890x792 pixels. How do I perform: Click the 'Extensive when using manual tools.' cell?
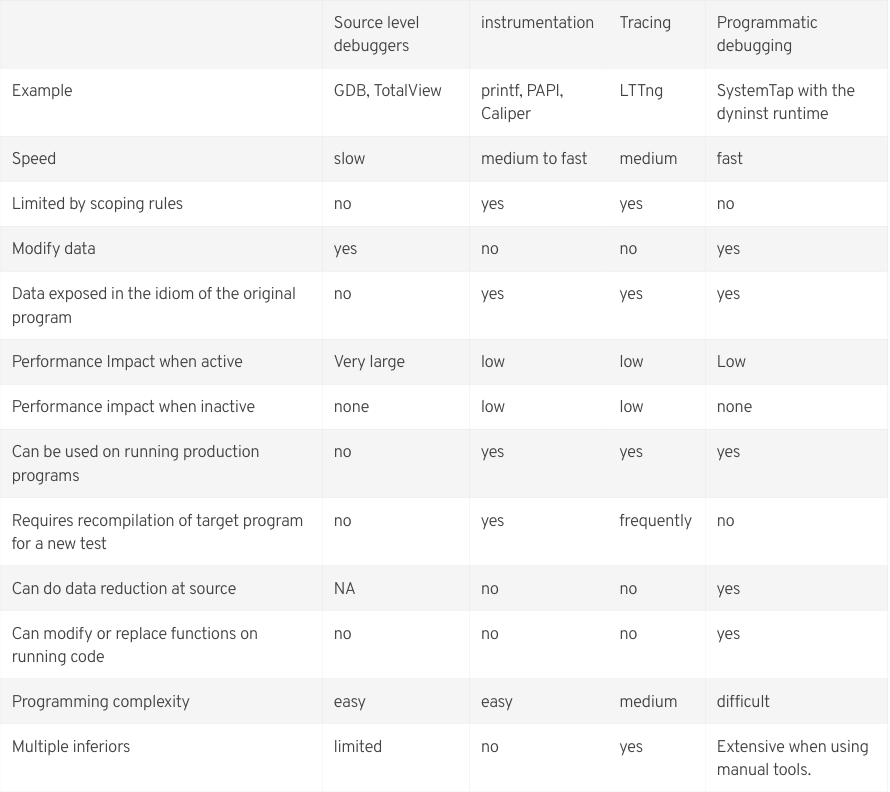tap(792, 758)
